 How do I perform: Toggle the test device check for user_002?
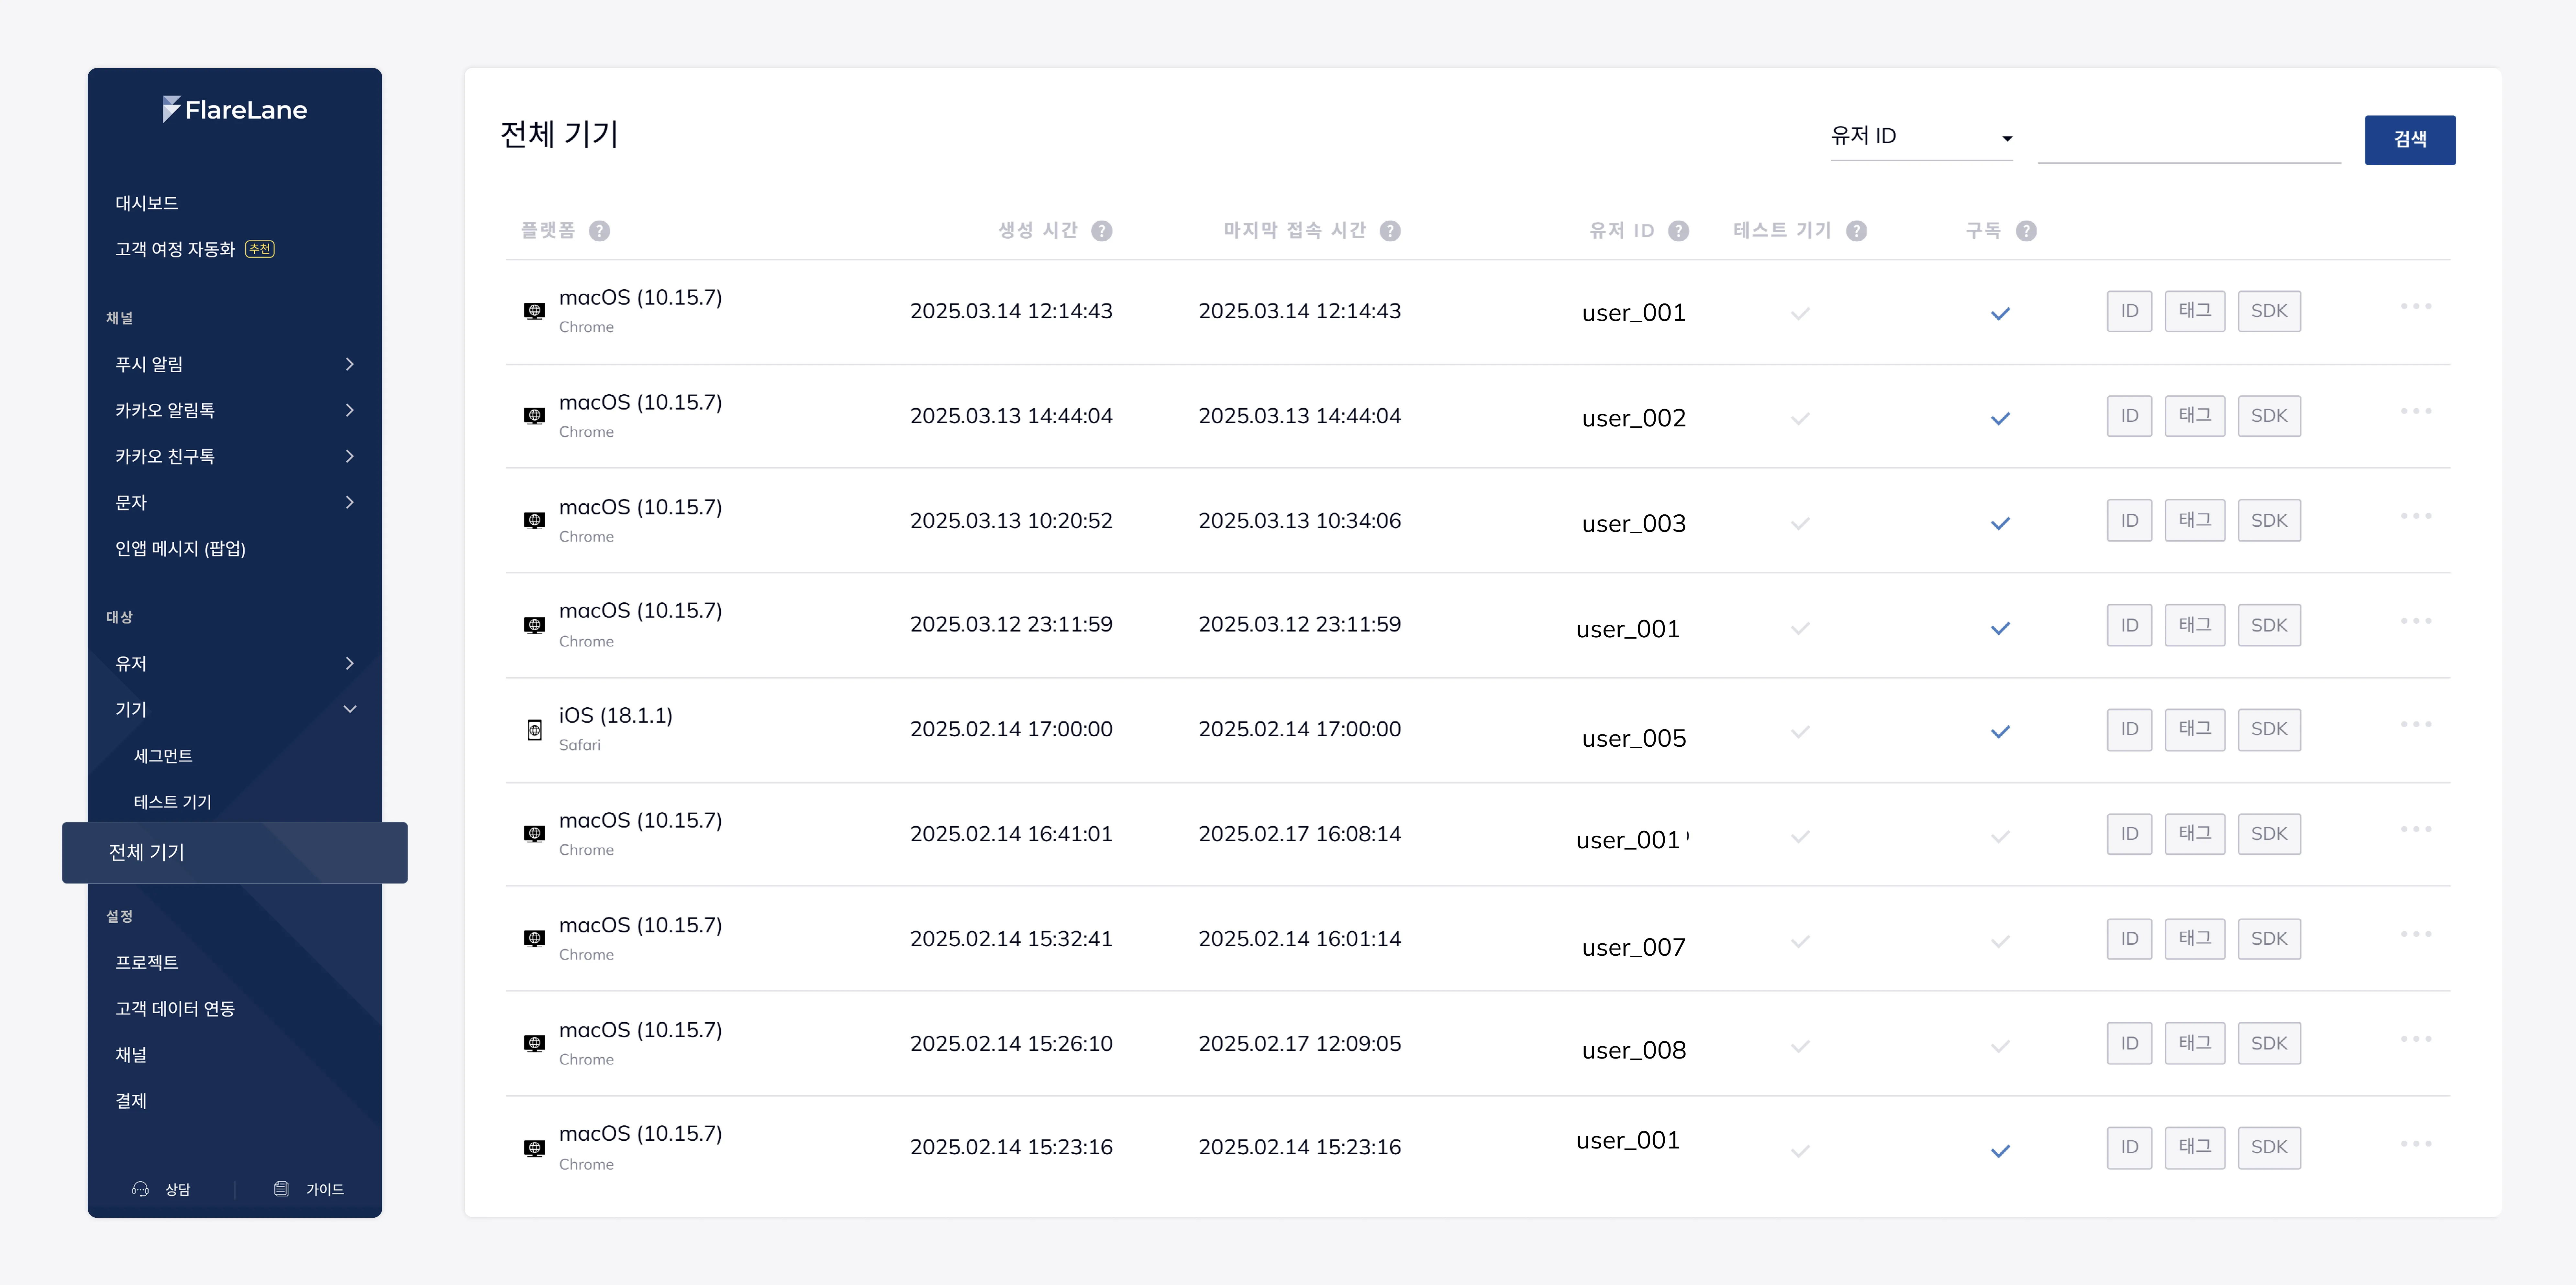coord(1800,419)
